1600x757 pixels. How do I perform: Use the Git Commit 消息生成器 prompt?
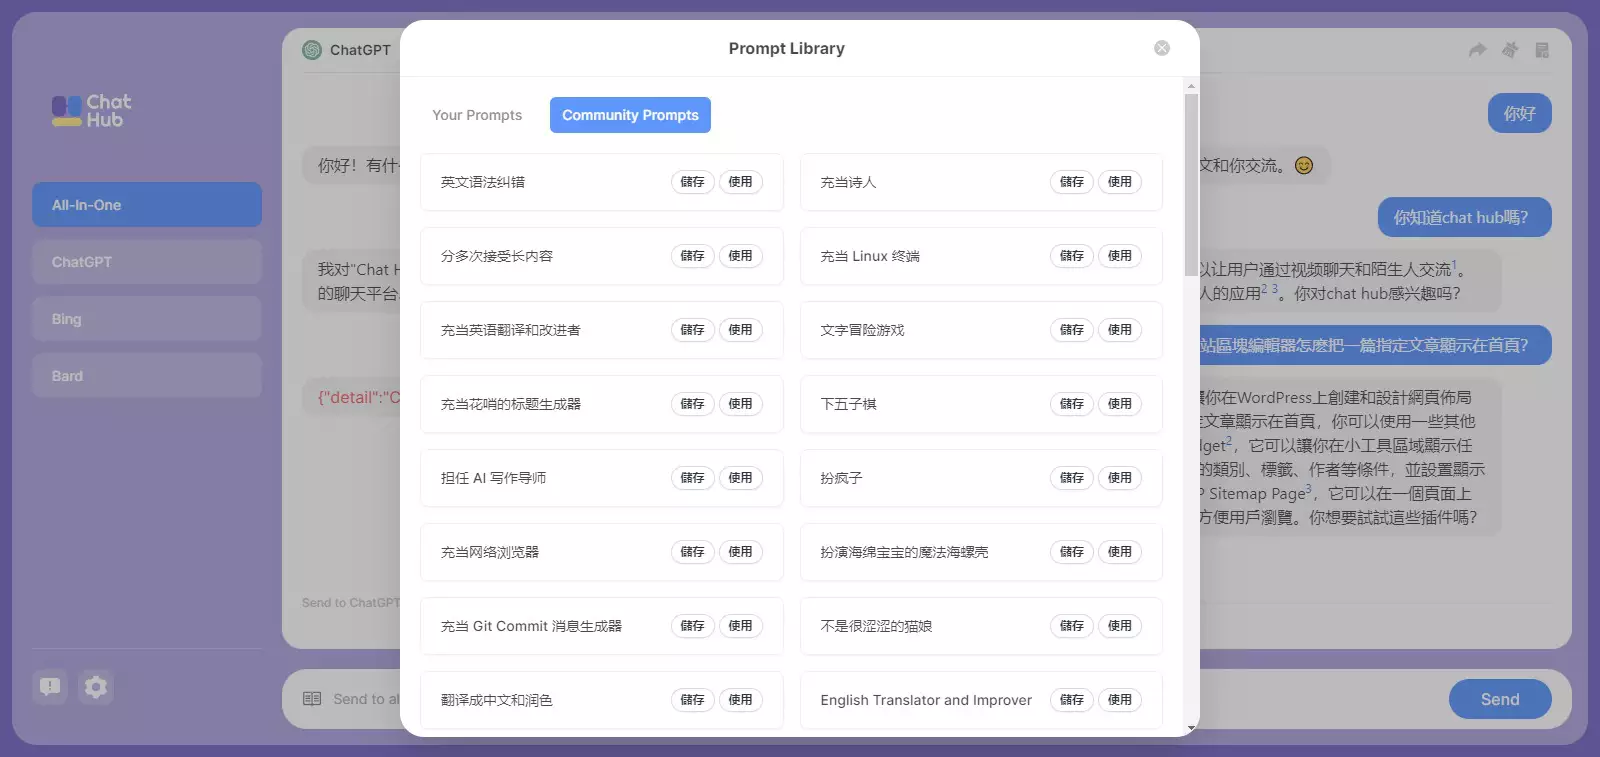point(740,626)
